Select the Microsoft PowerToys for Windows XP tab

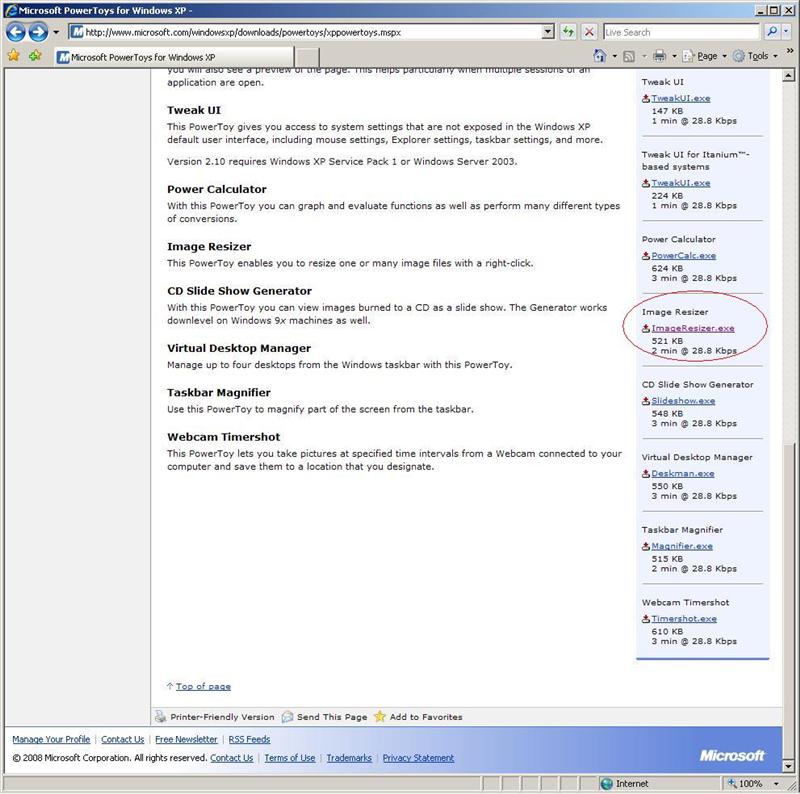tap(174, 57)
